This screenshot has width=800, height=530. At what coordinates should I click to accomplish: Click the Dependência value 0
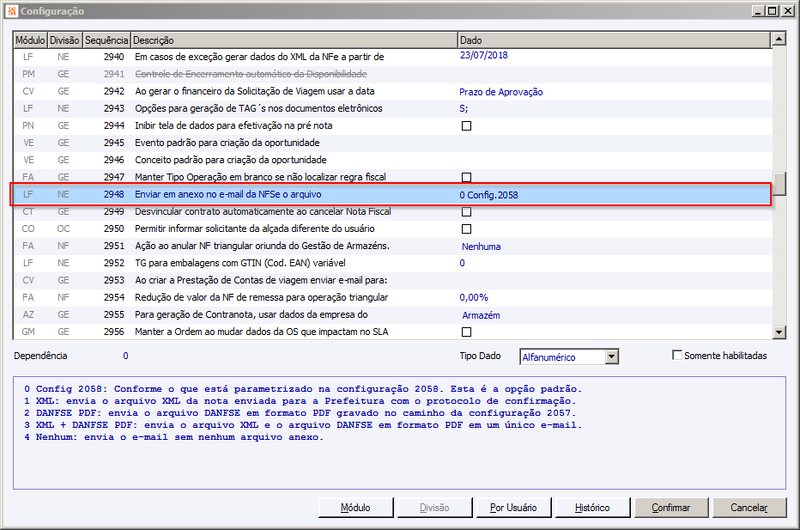(126, 356)
